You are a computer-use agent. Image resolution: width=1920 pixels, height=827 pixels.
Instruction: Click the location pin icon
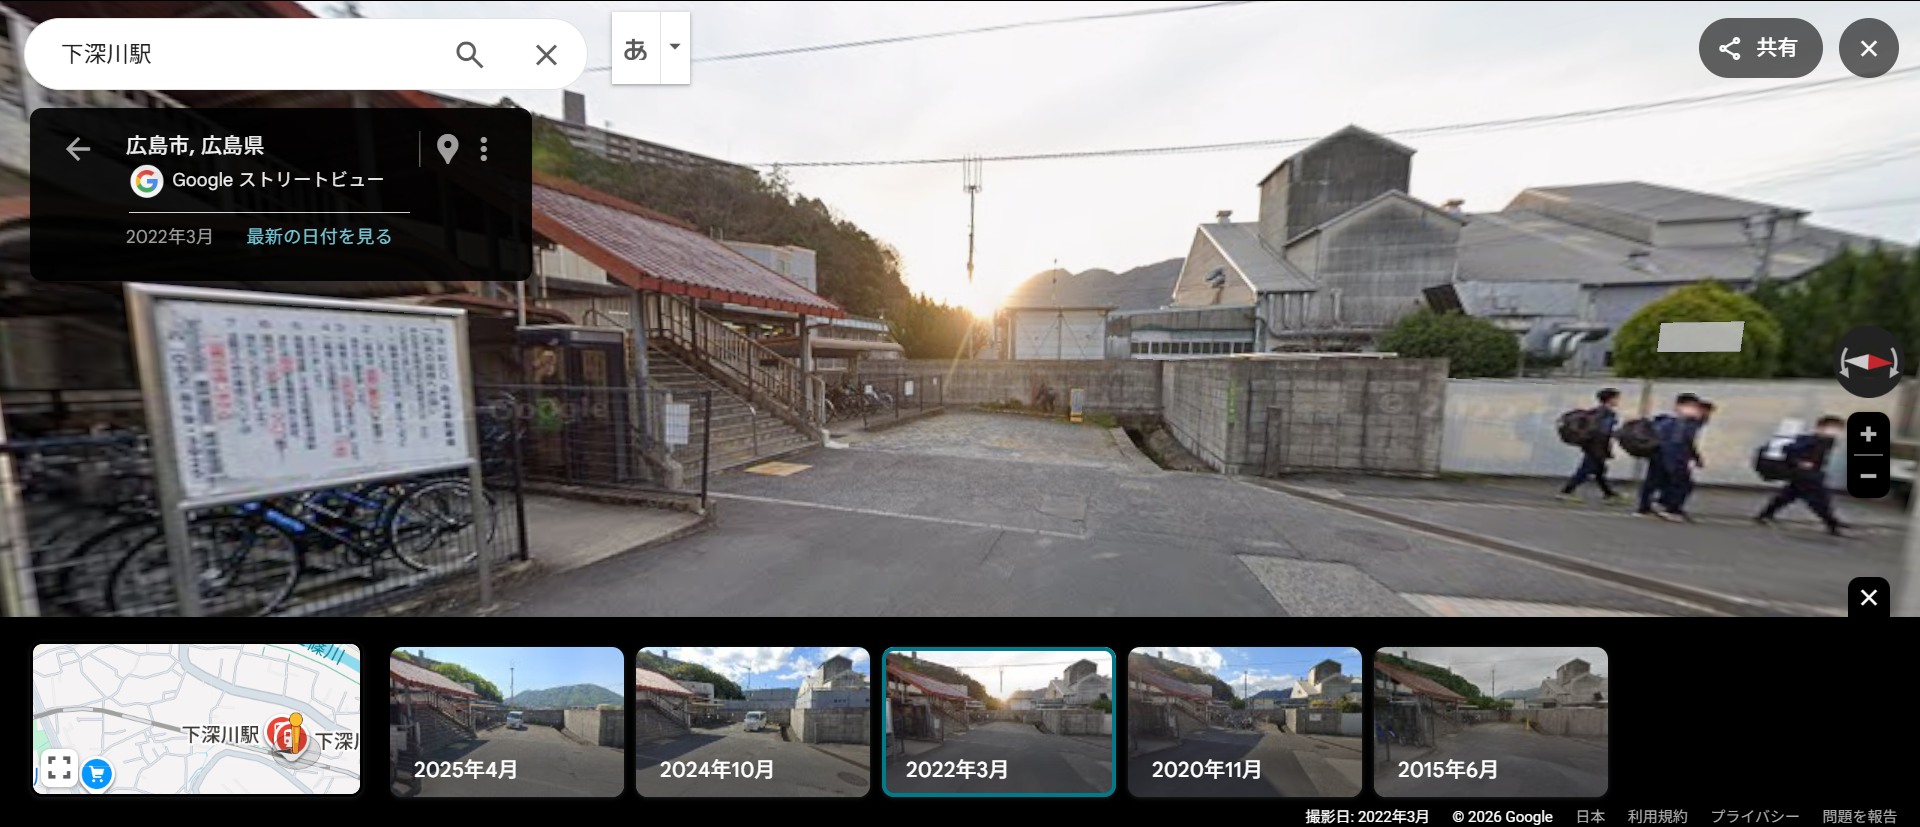click(x=447, y=149)
